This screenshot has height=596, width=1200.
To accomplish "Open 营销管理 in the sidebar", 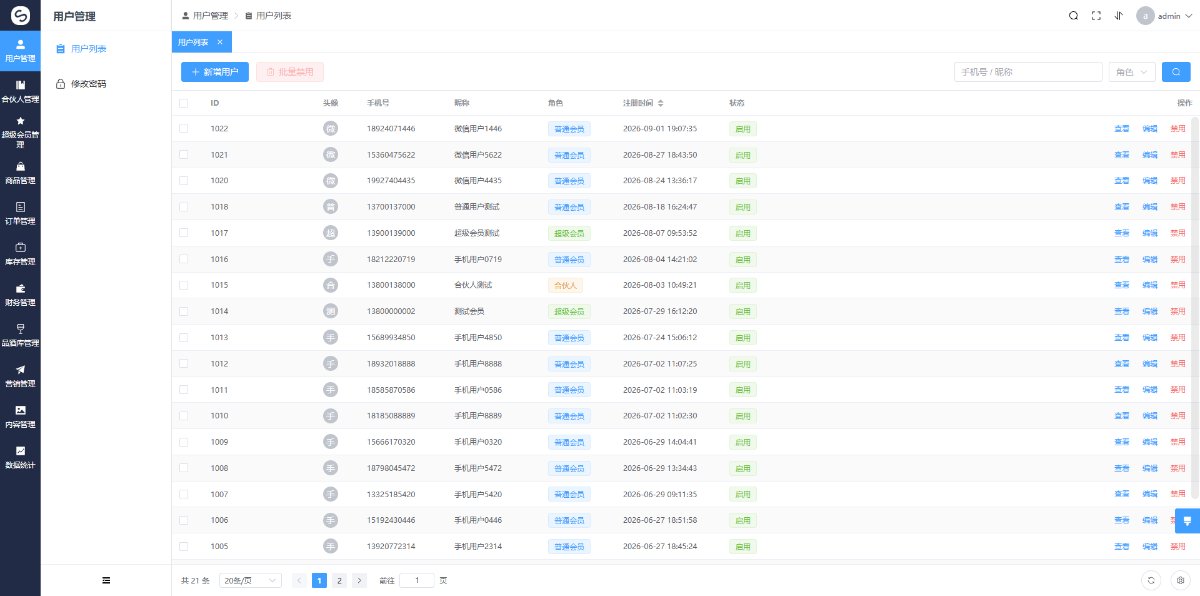I will [20, 375].
